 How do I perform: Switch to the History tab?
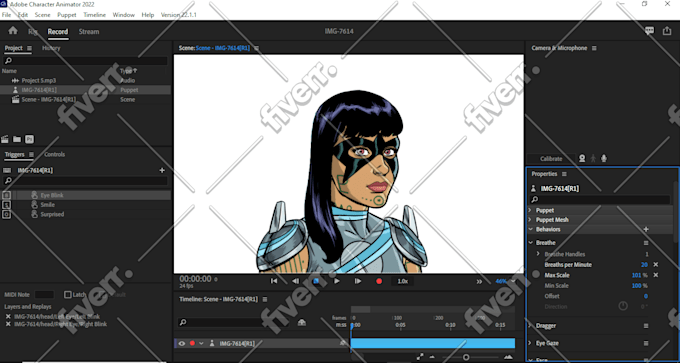(51, 48)
